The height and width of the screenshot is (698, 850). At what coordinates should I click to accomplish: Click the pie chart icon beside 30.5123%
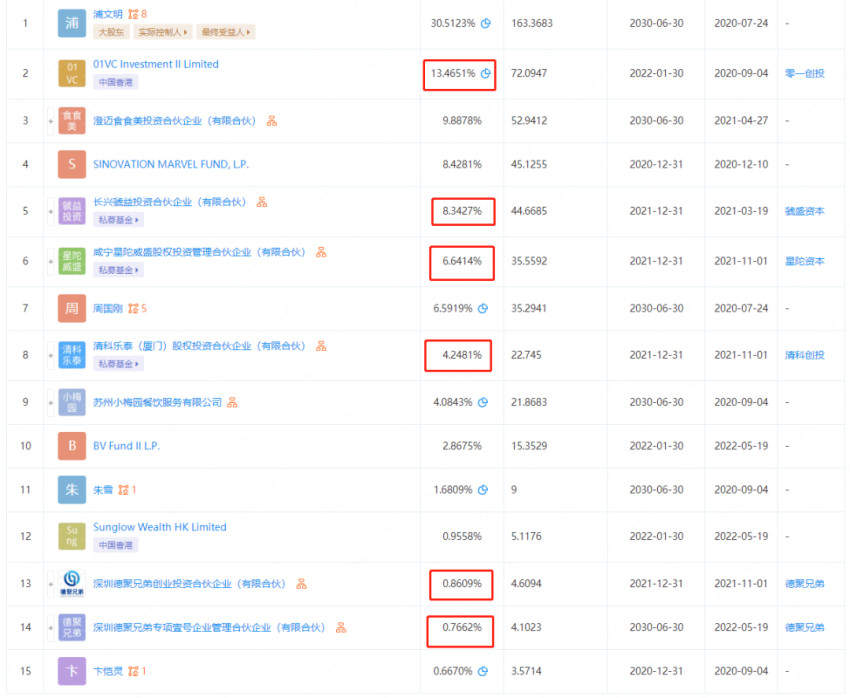[486, 22]
